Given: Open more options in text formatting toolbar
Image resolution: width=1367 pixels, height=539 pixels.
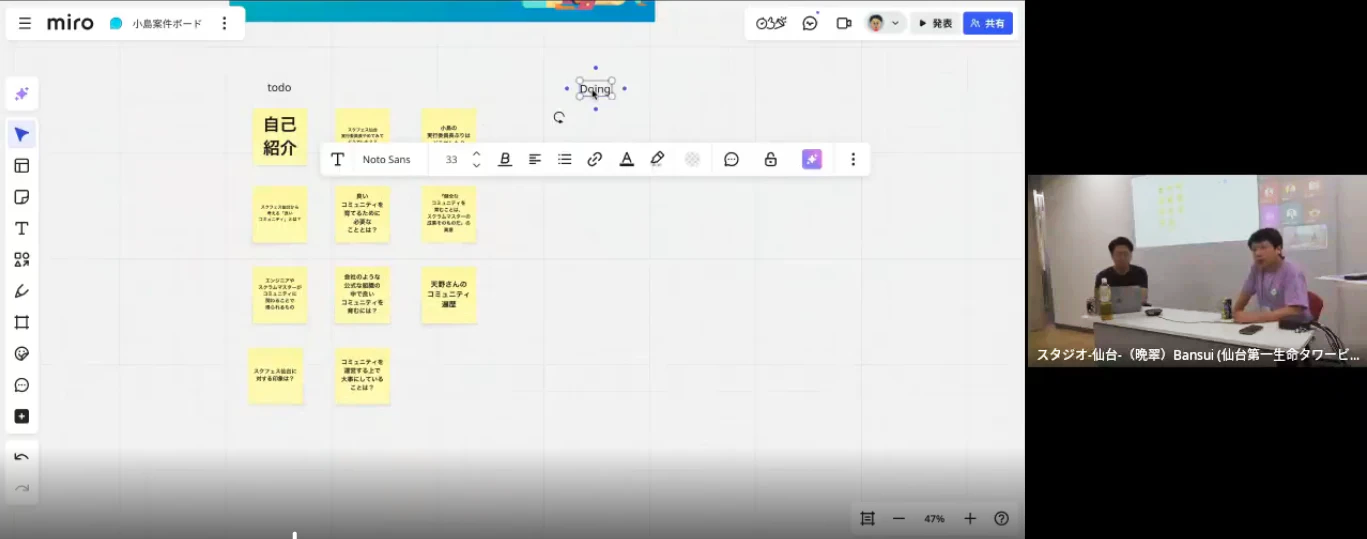Looking at the screenshot, I should click(852, 159).
